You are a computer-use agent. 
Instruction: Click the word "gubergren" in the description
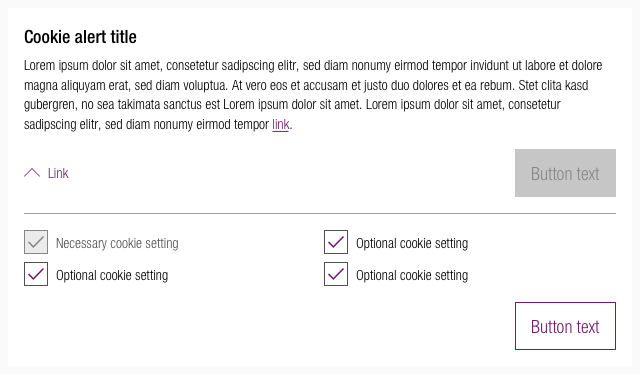pos(49,105)
